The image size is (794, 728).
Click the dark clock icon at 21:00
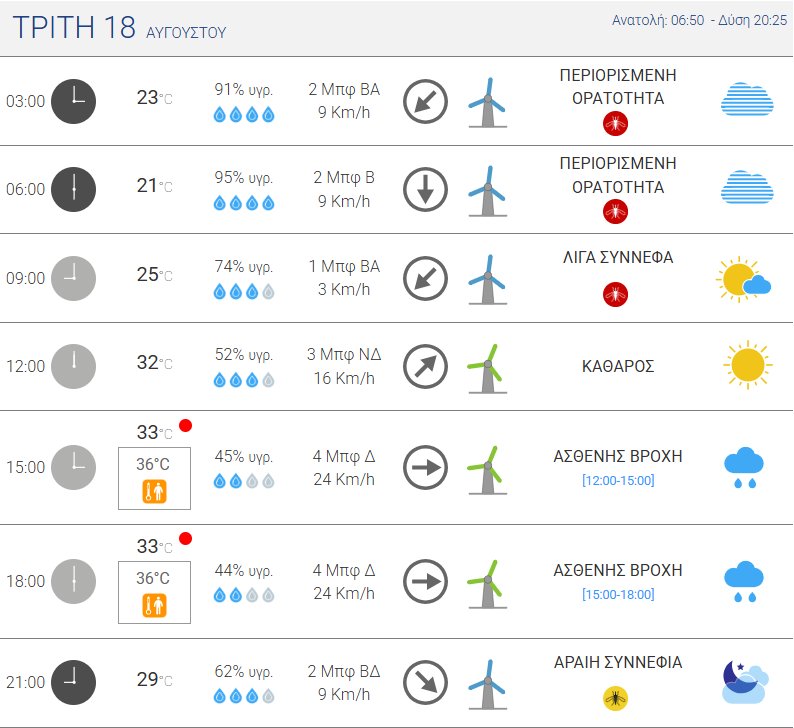tap(73, 682)
